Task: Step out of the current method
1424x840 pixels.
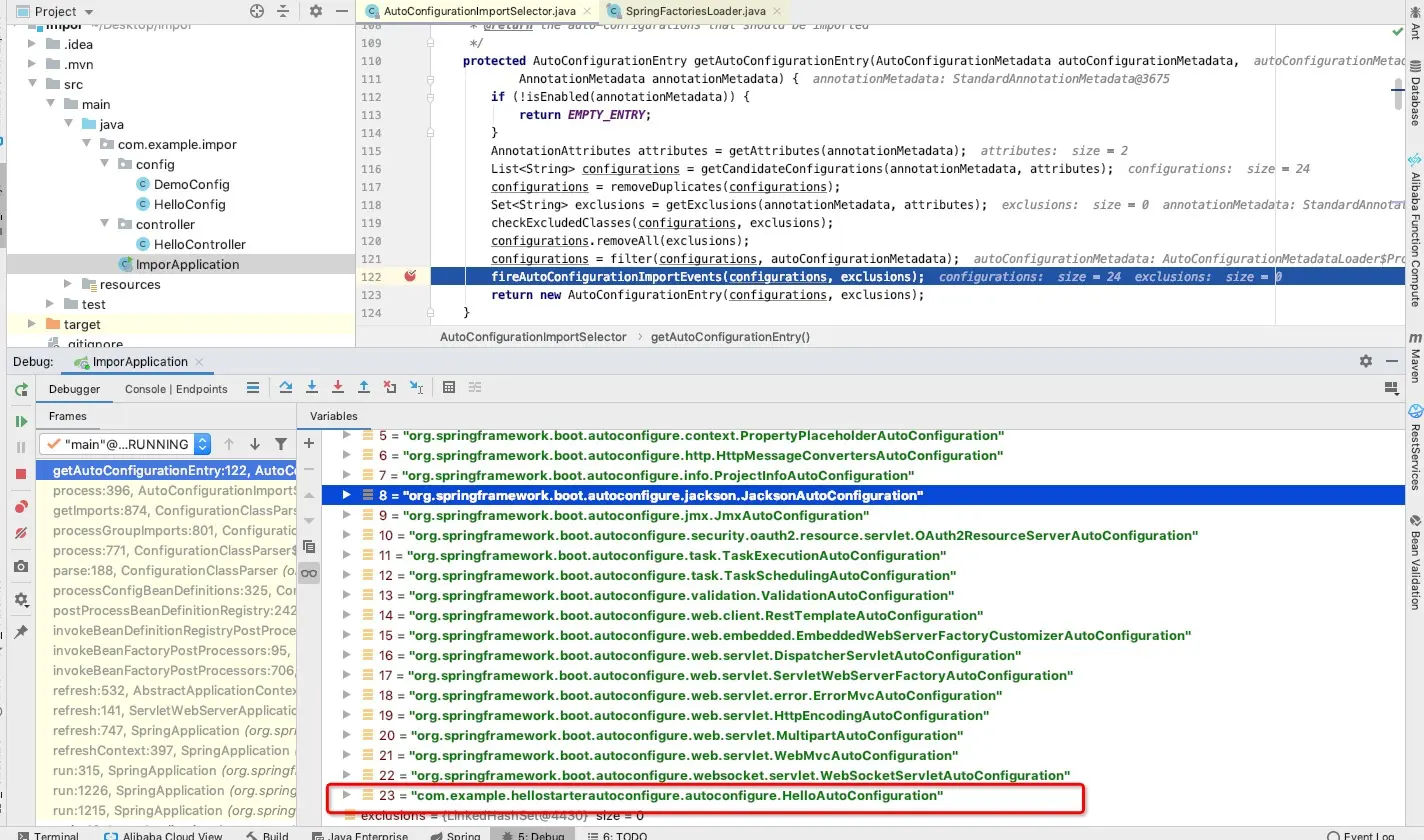Action: pos(364,388)
